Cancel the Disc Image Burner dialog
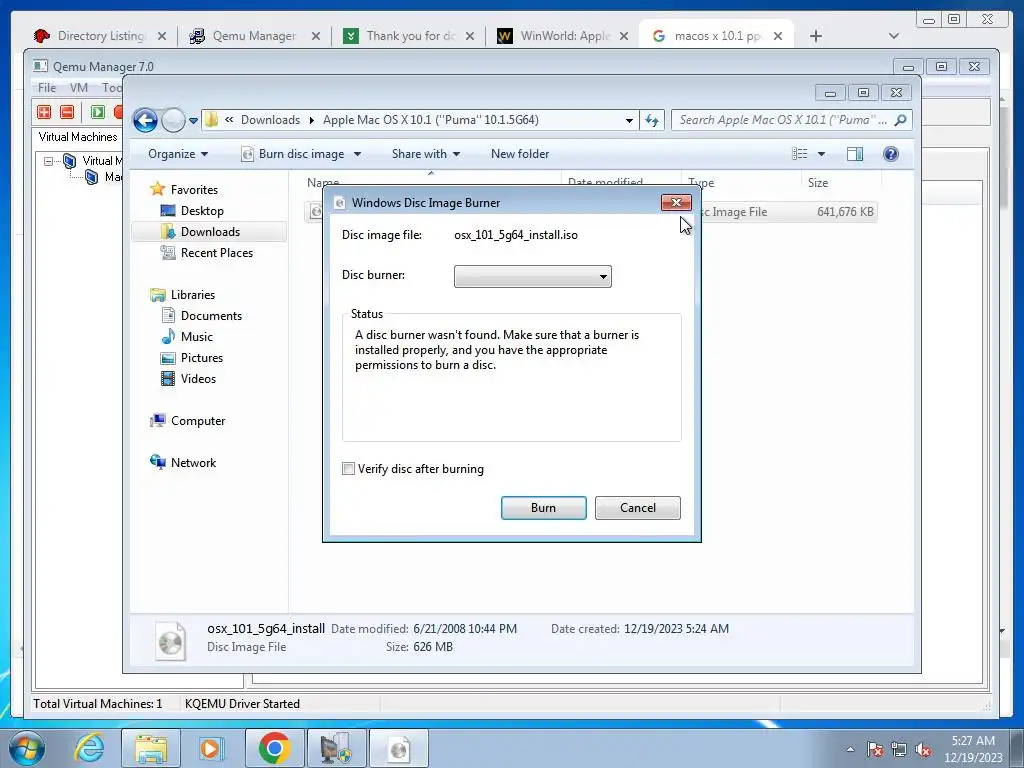Image resolution: width=1024 pixels, height=768 pixels. click(637, 508)
